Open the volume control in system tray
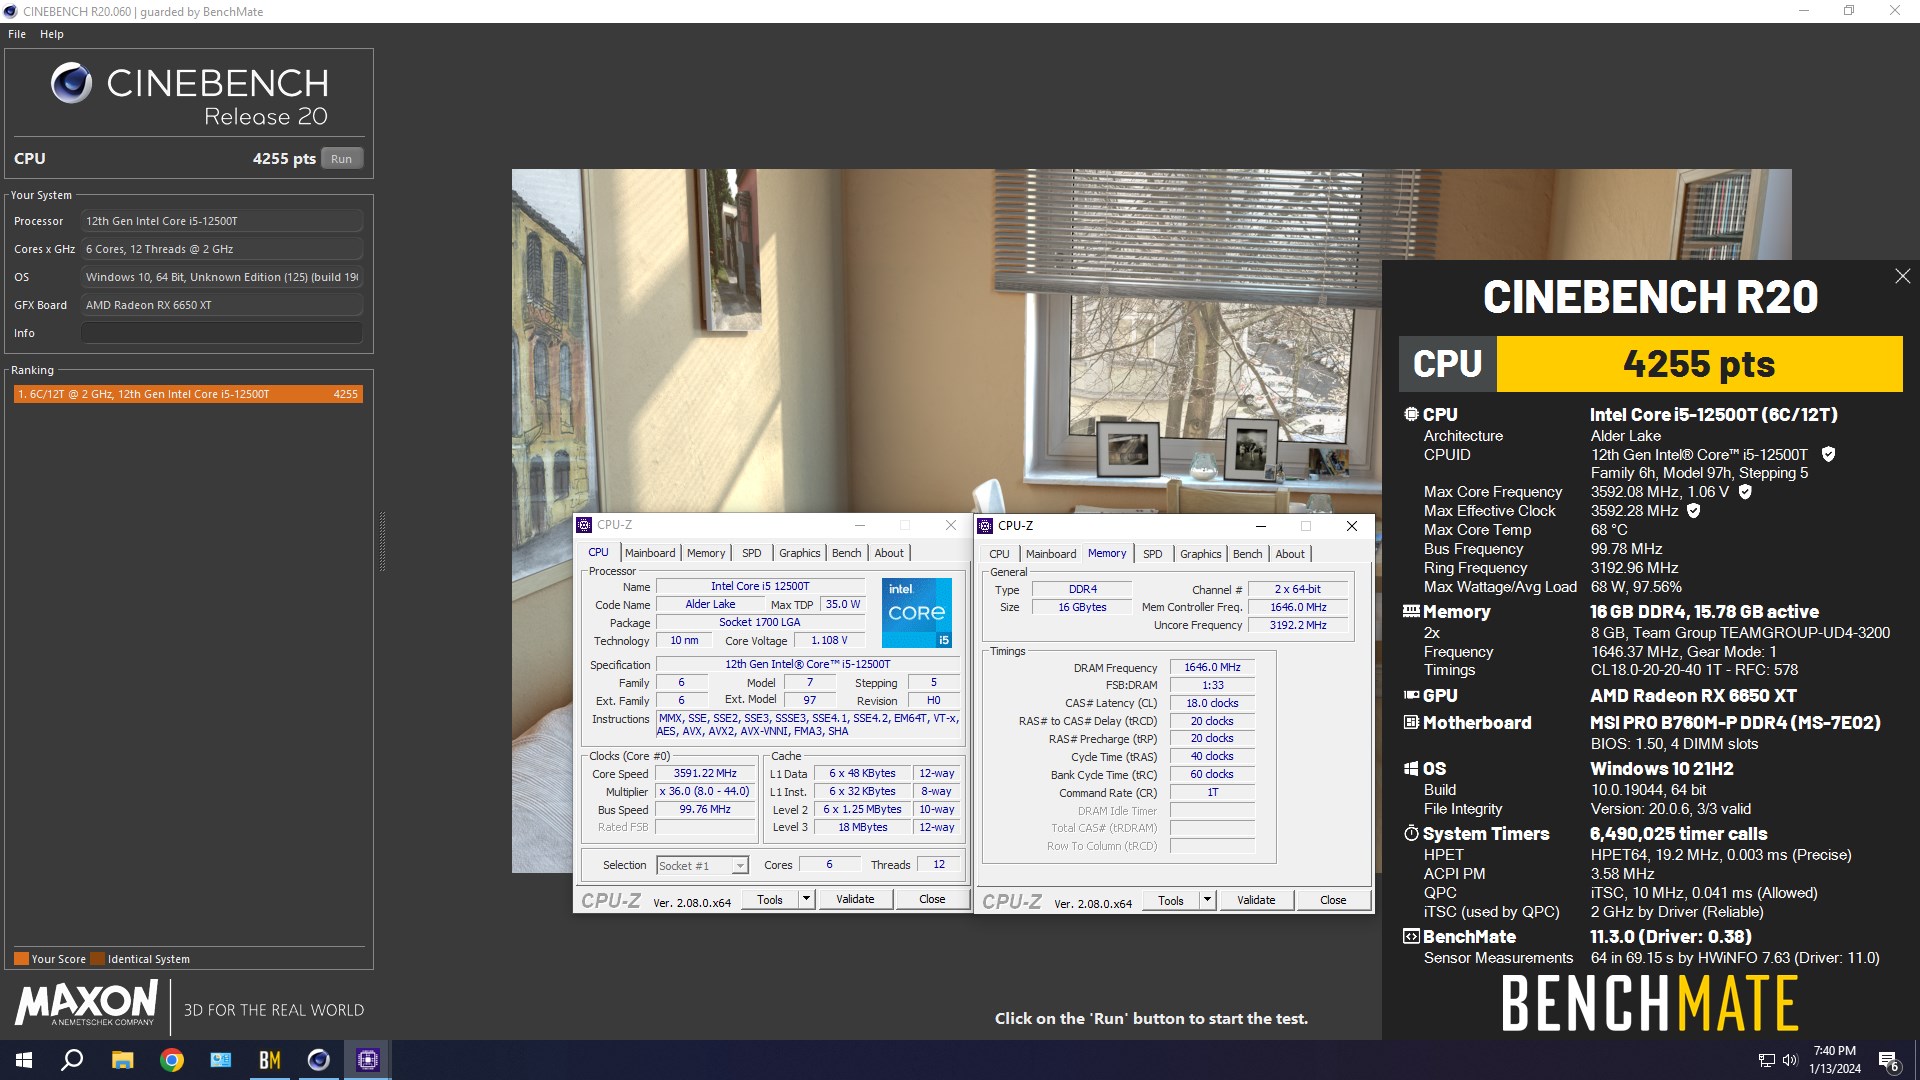This screenshot has height=1080, width=1920. (1790, 1060)
